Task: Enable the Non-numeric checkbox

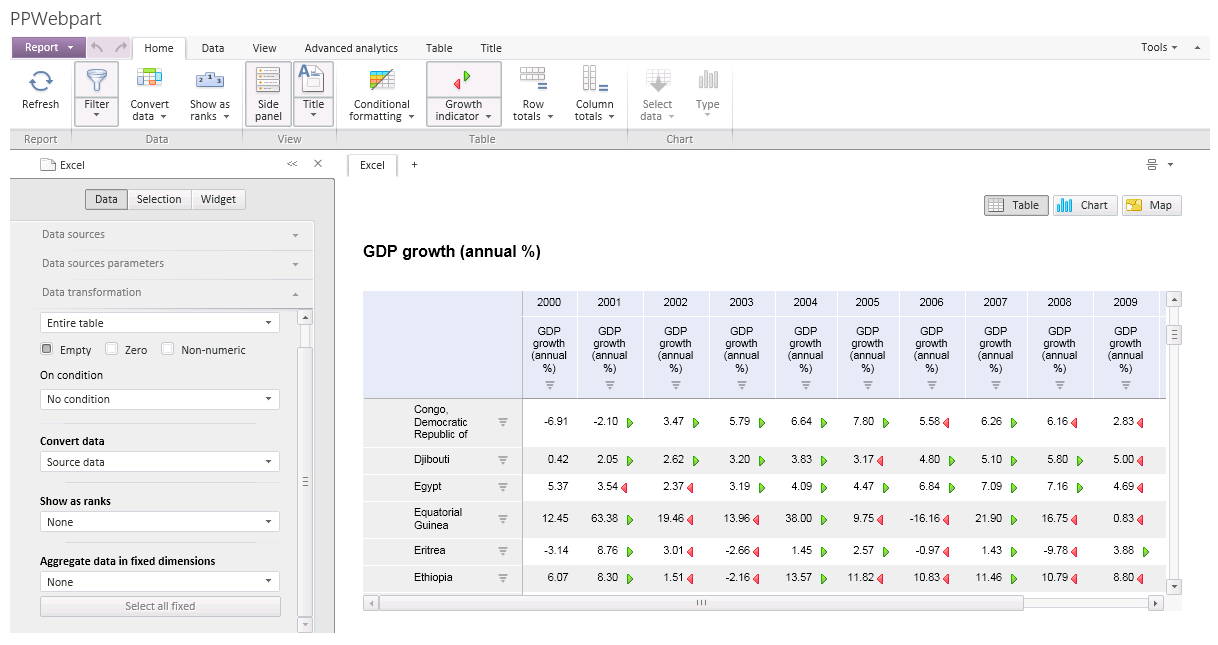Action: 168,349
